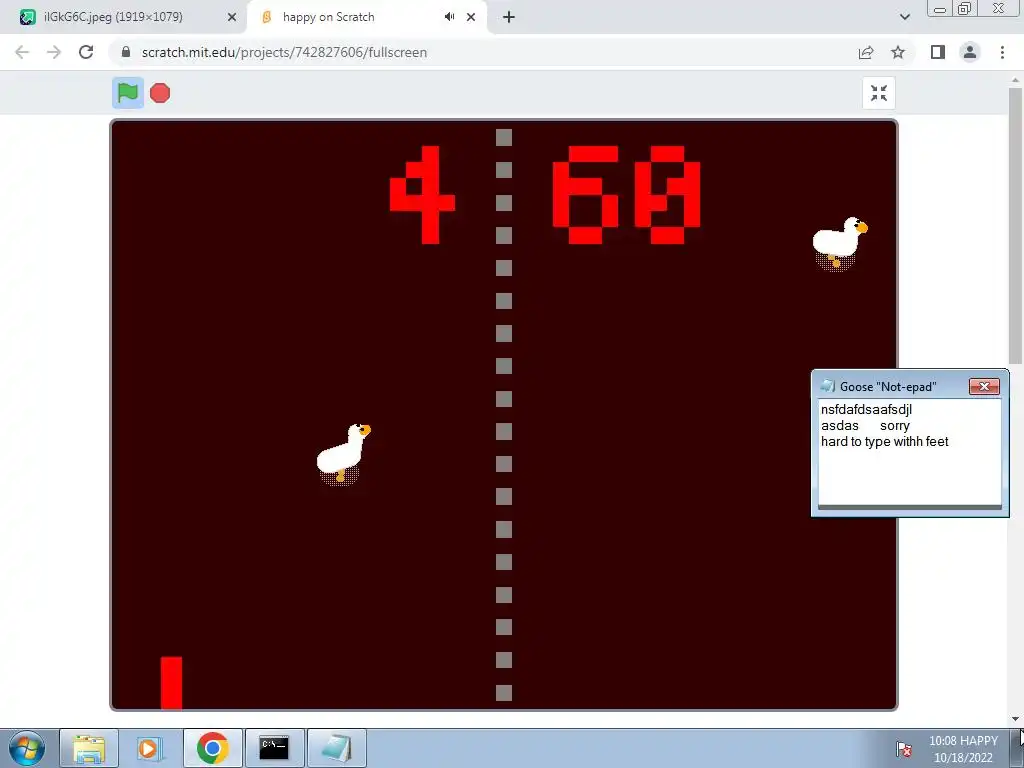Click the text "hard to type withh feet"
The height and width of the screenshot is (768, 1024).
coord(884,441)
